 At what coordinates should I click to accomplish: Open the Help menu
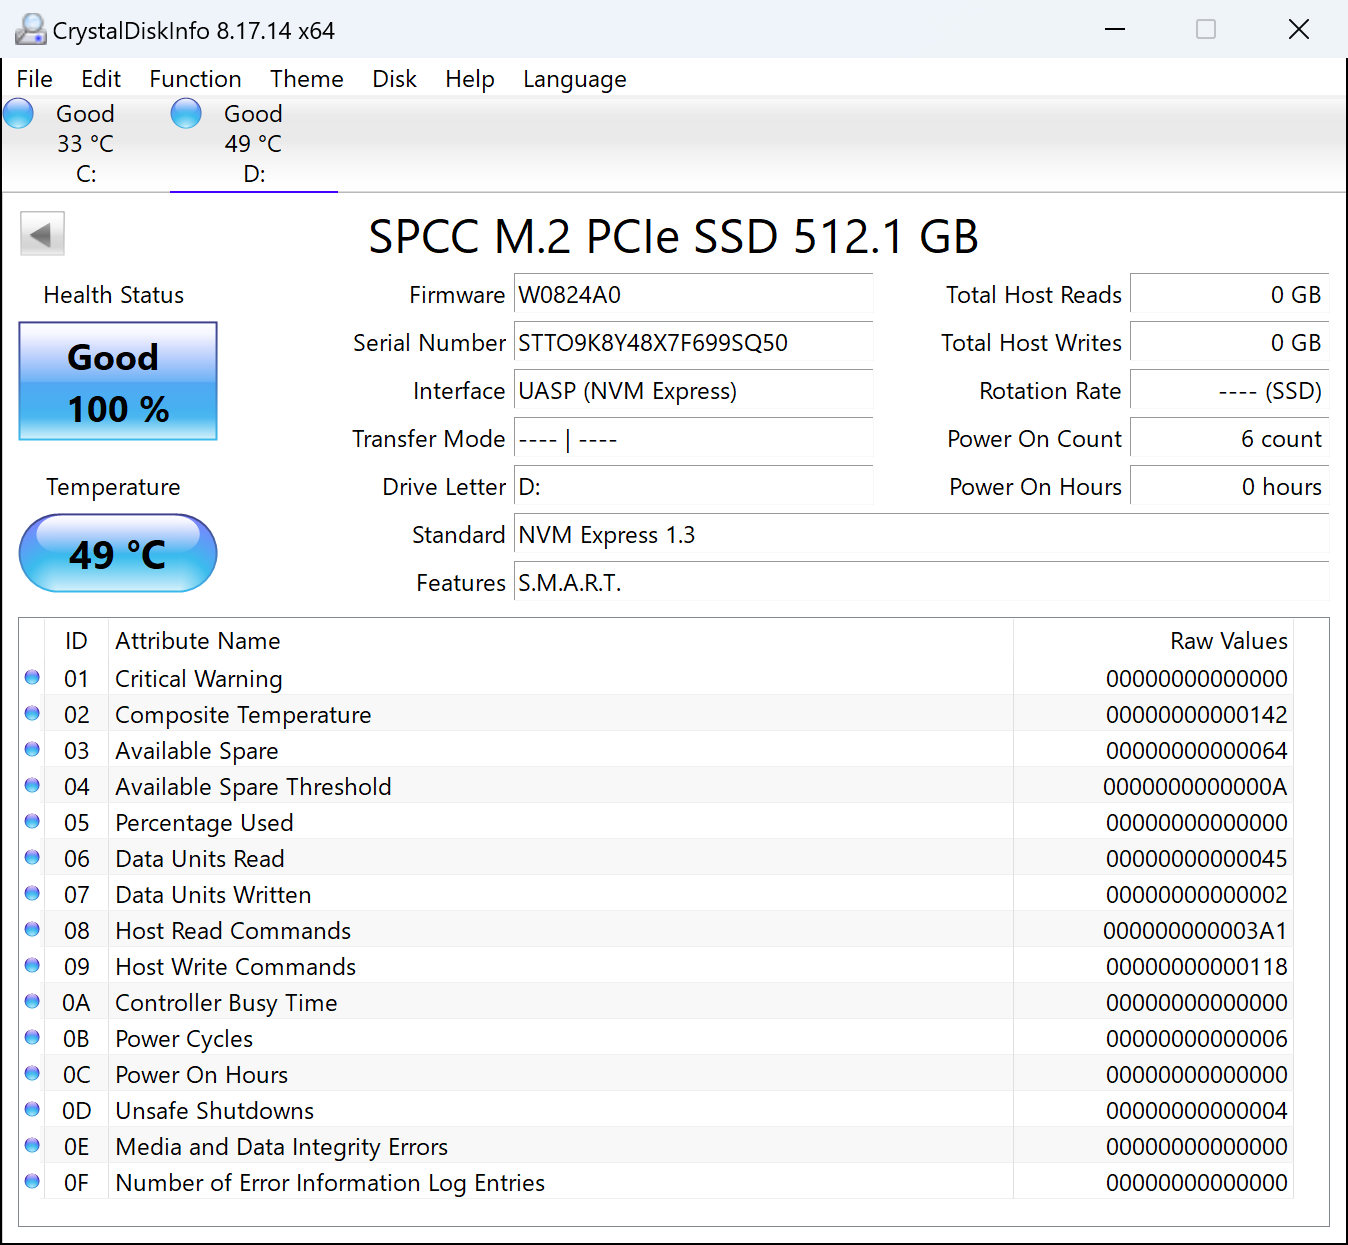pos(470,79)
